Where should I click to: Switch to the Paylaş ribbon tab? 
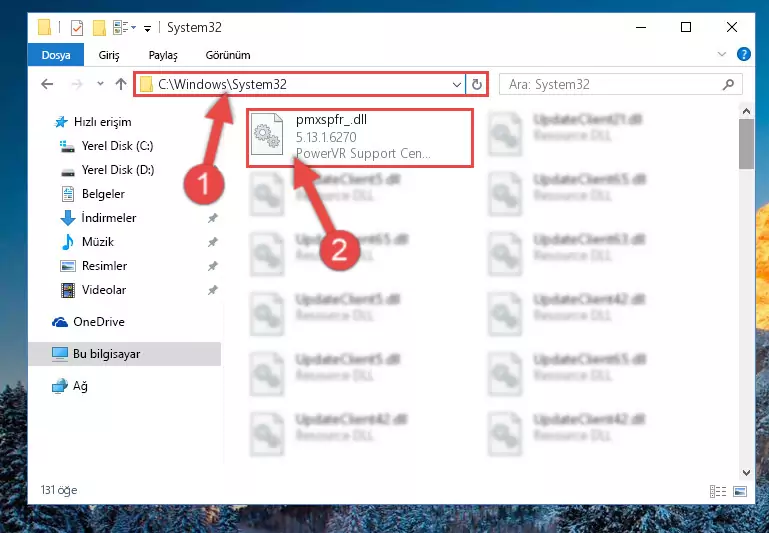pyautogui.click(x=163, y=55)
